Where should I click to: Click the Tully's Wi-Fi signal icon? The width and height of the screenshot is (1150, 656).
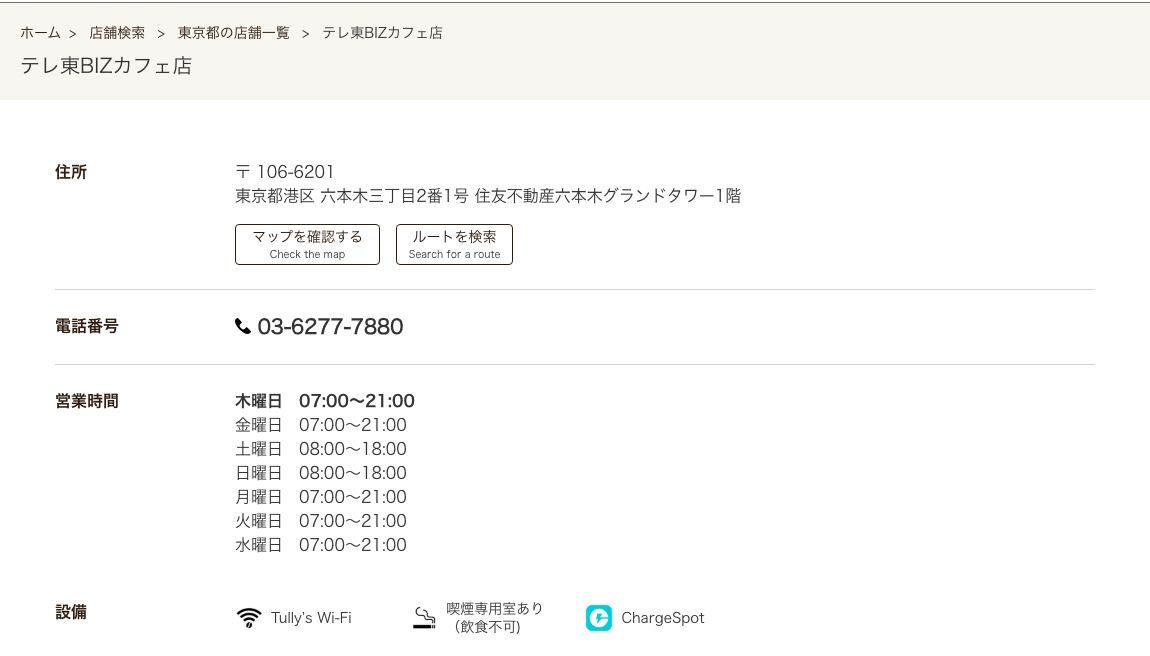(249, 618)
